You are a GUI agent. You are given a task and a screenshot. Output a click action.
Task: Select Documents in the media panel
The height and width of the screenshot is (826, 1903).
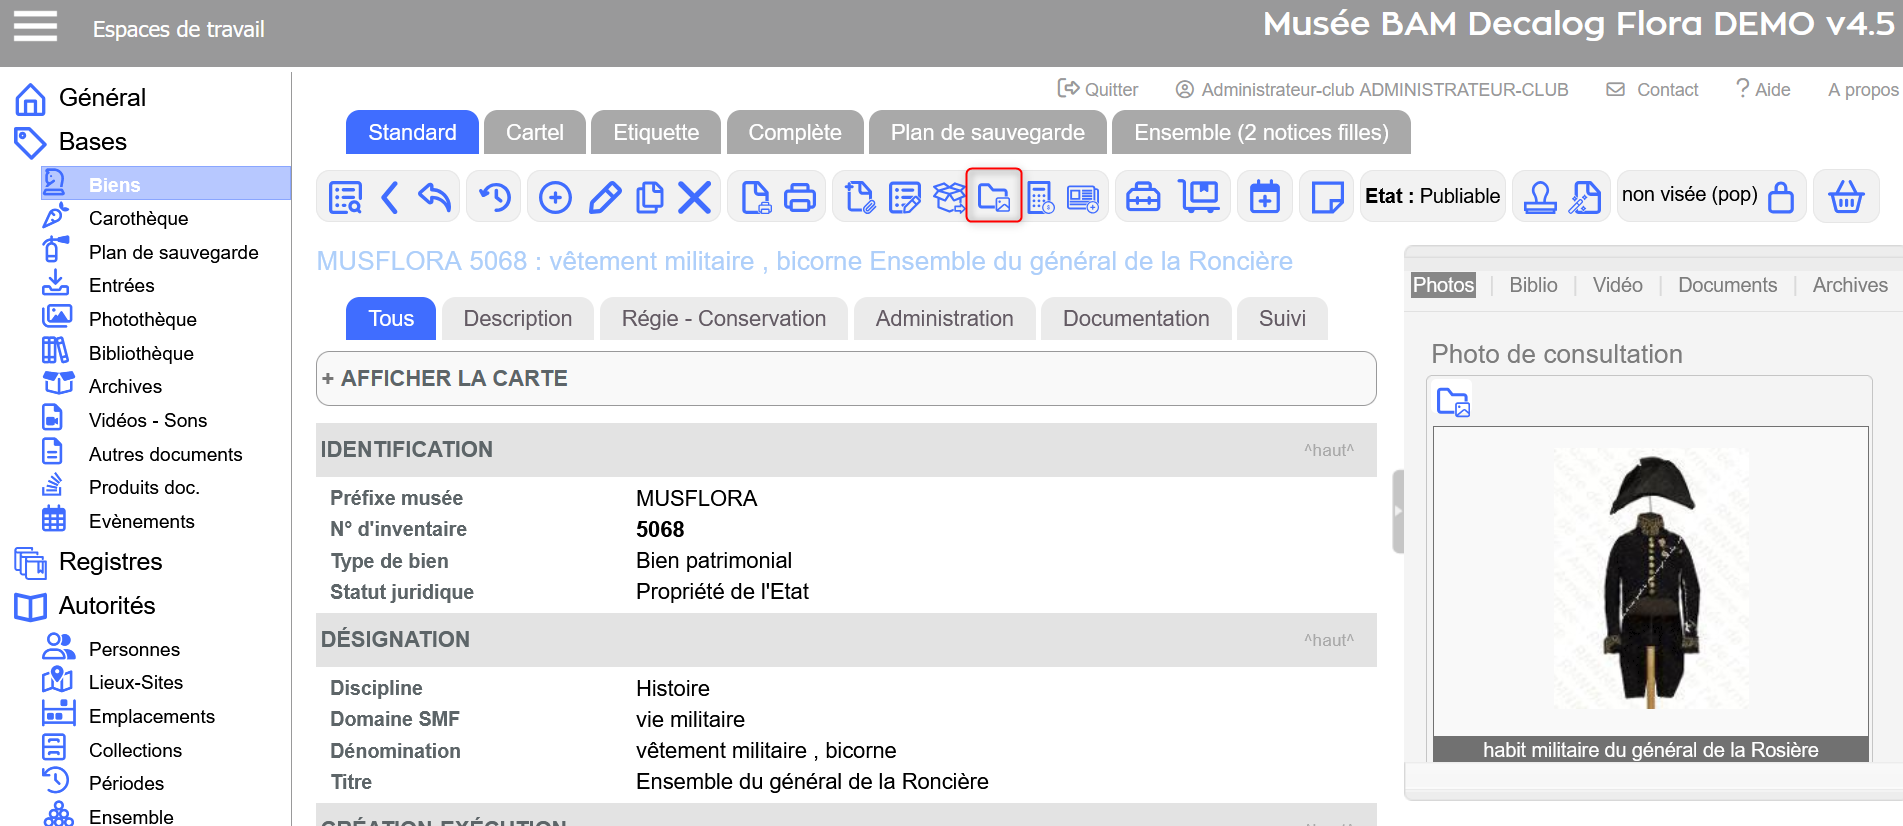(1727, 285)
